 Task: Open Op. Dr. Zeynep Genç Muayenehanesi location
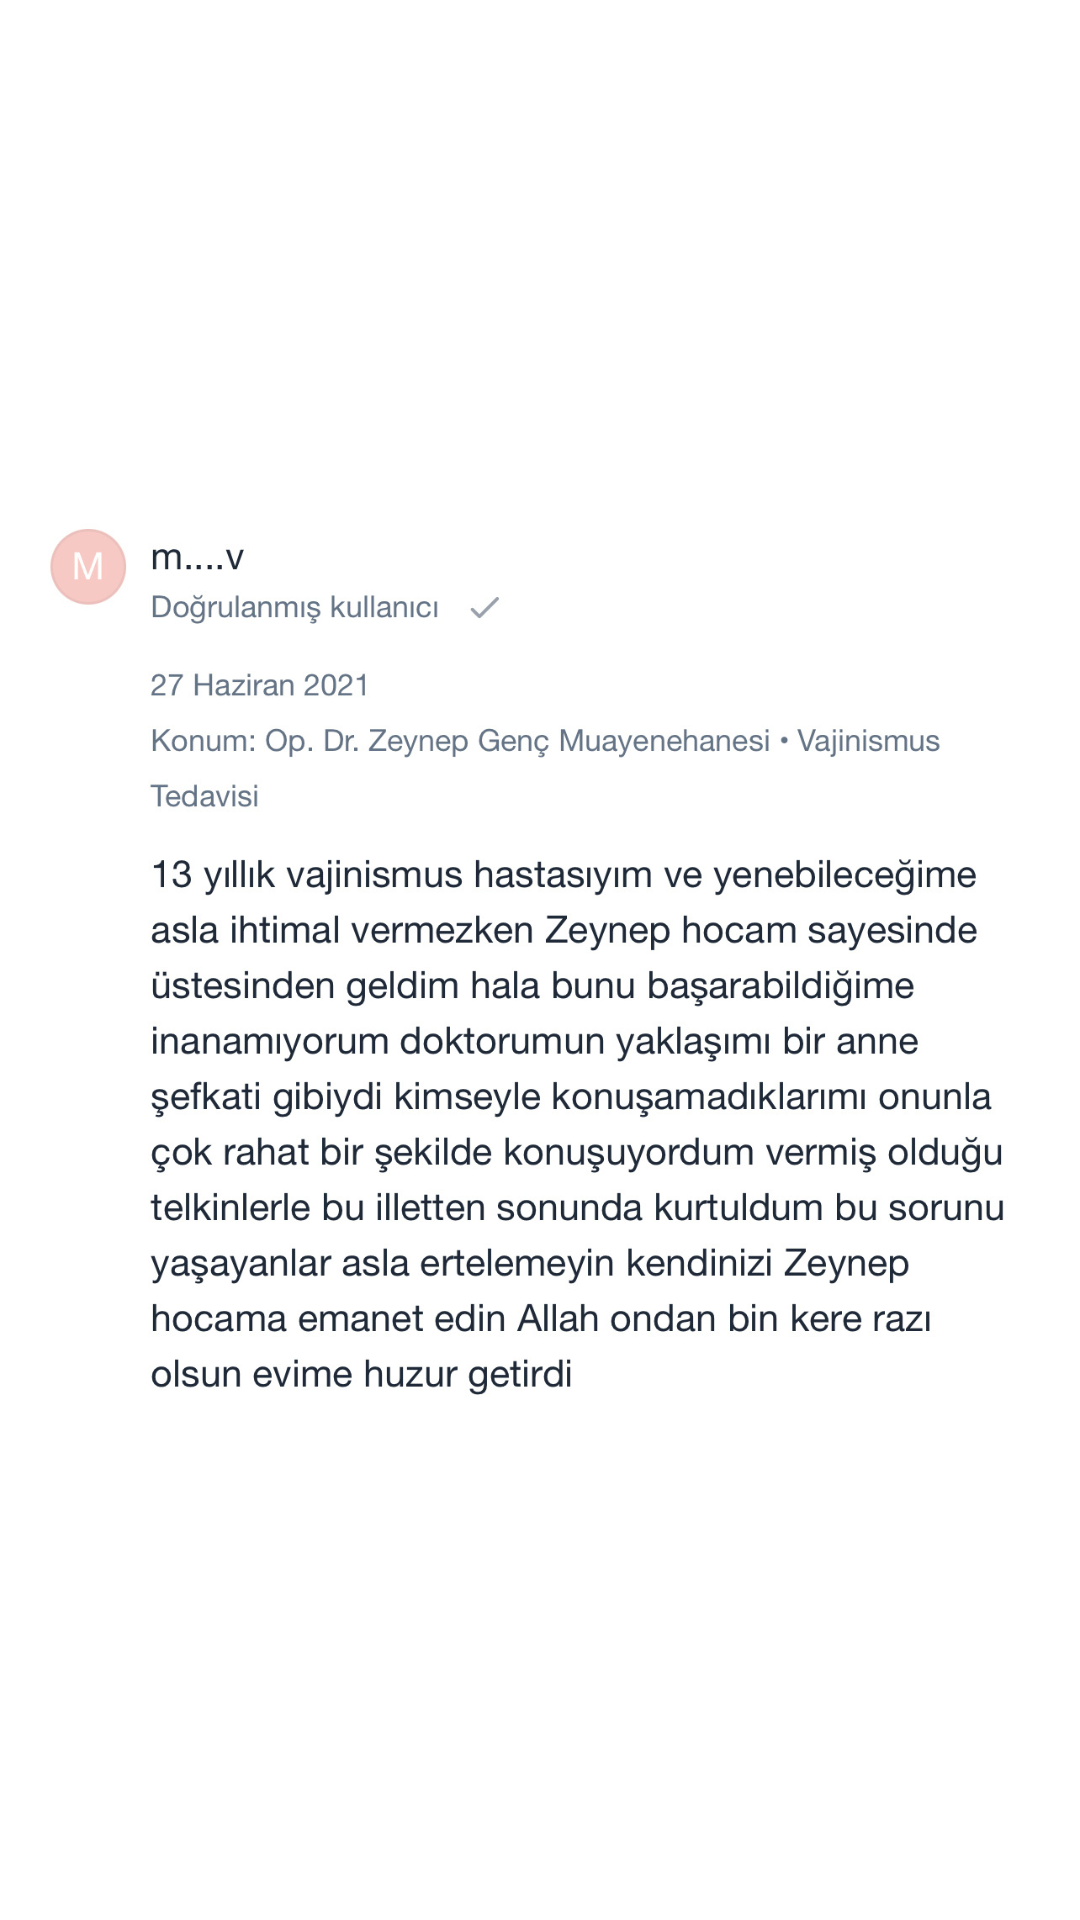(517, 741)
